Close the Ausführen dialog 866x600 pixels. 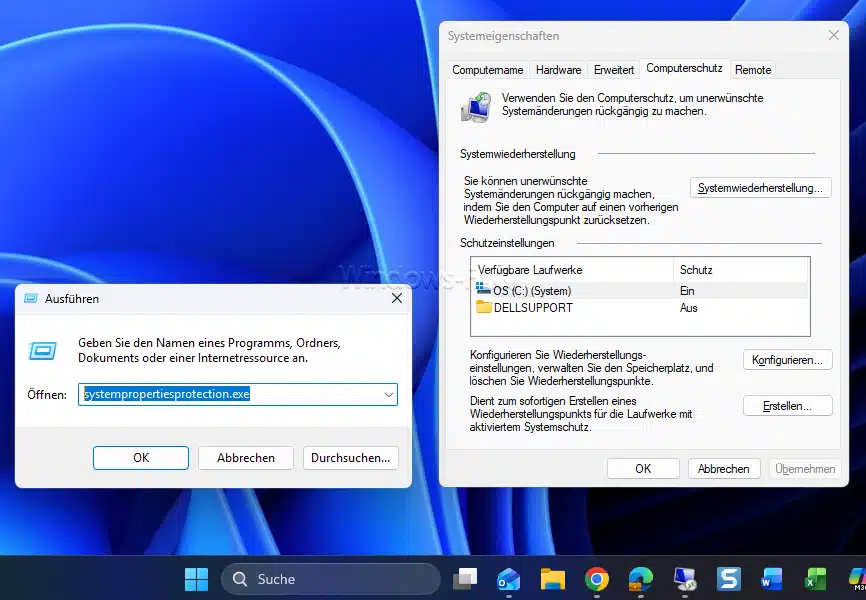pyautogui.click(x=397, y=298)
